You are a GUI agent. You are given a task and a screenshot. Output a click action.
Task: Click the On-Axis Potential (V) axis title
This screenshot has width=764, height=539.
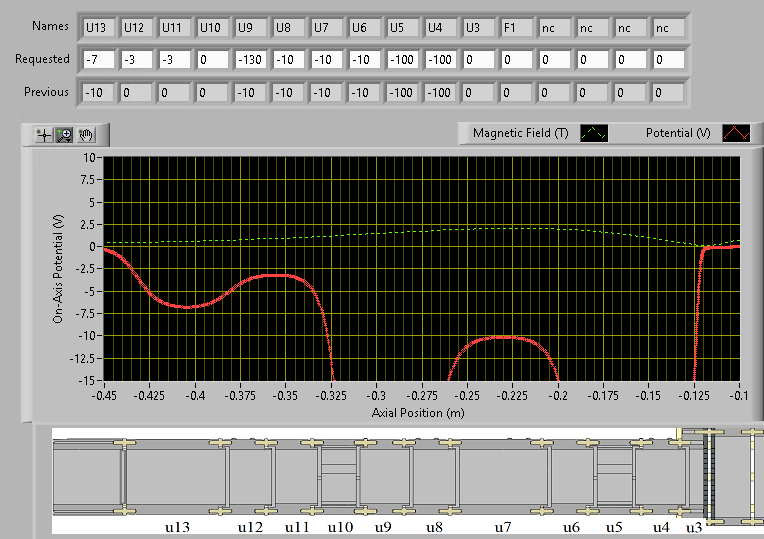58,269
